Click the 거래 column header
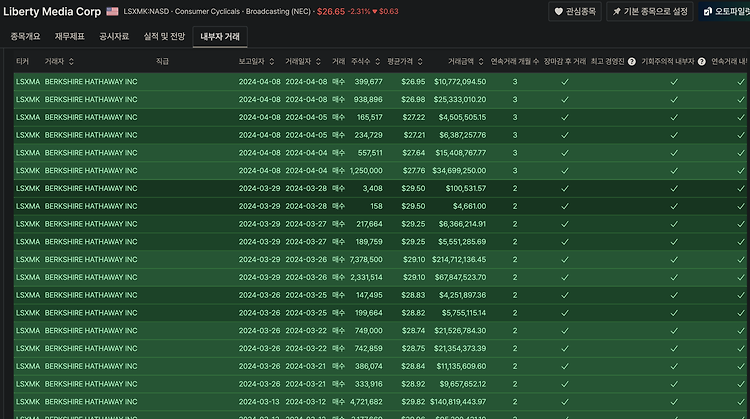The height and width of the screenshot is (419, 750). [x=339, y=61]
